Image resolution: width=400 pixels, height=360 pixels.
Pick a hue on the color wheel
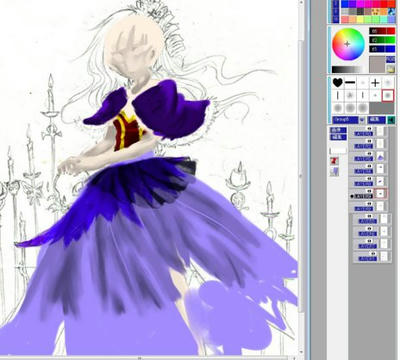(348, 44)
